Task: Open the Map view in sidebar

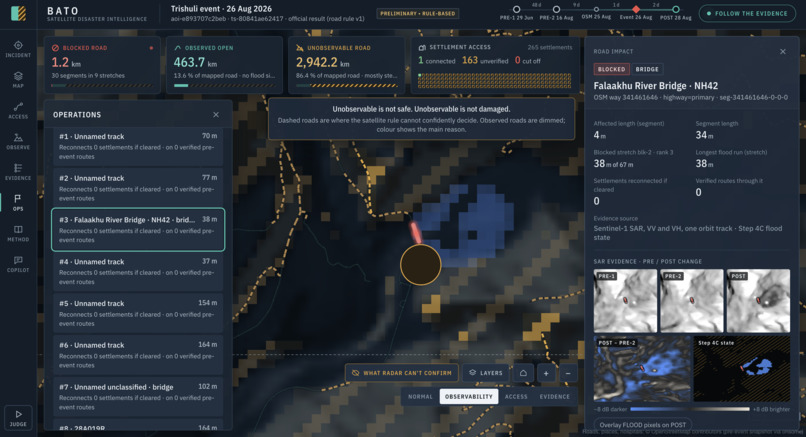Action: tap(18, 79)
